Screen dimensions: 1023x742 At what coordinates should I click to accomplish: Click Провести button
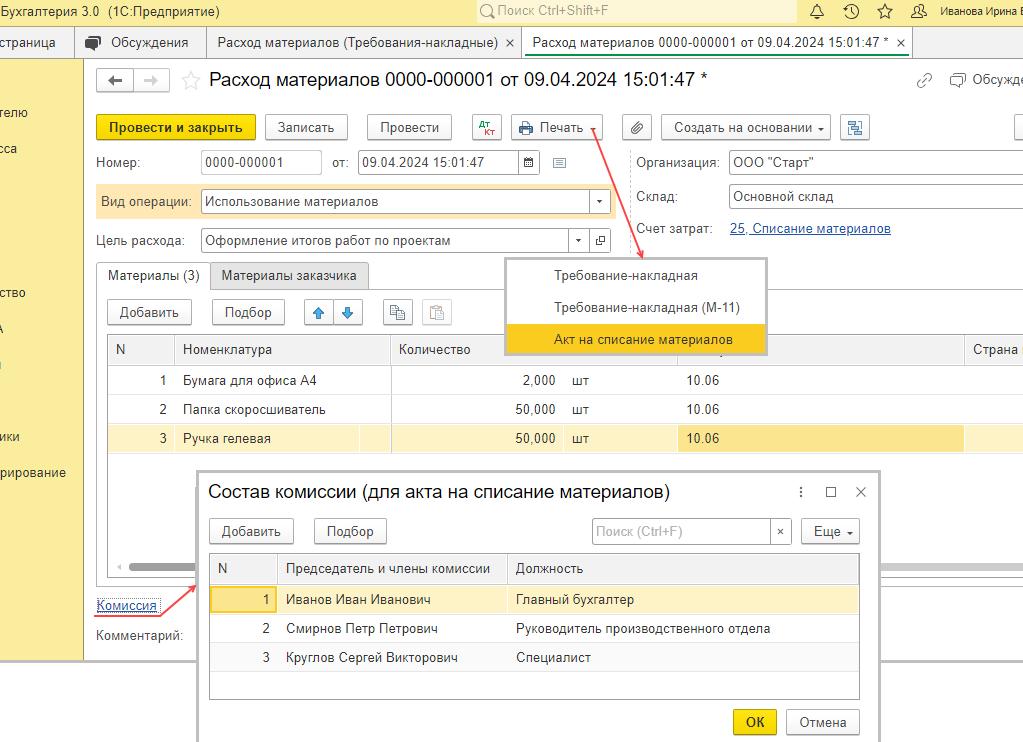click(409, 127)
